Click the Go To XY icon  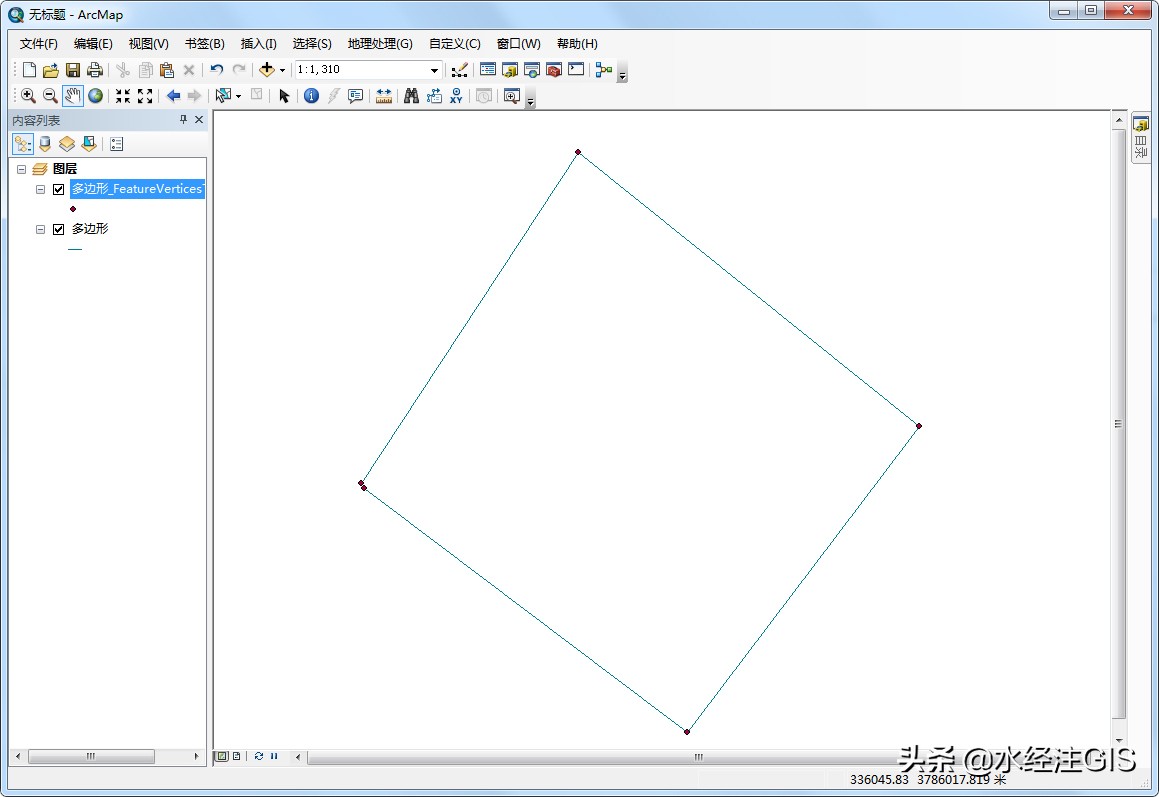[x=456, y=95]
